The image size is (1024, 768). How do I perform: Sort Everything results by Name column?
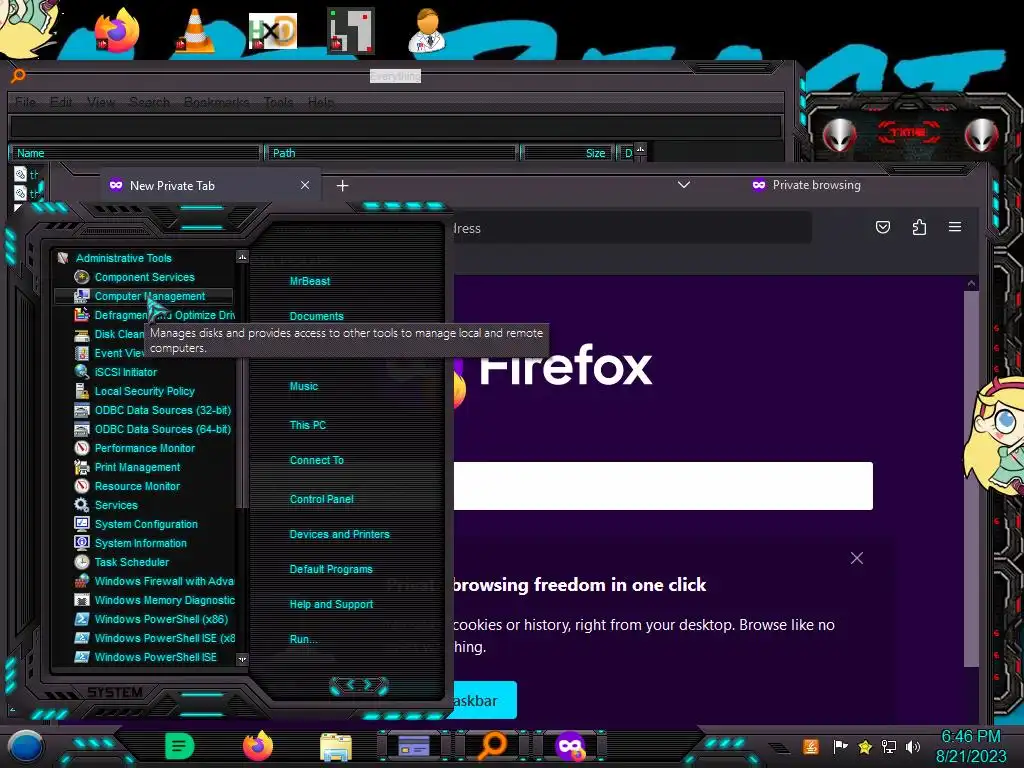[135, 153]
